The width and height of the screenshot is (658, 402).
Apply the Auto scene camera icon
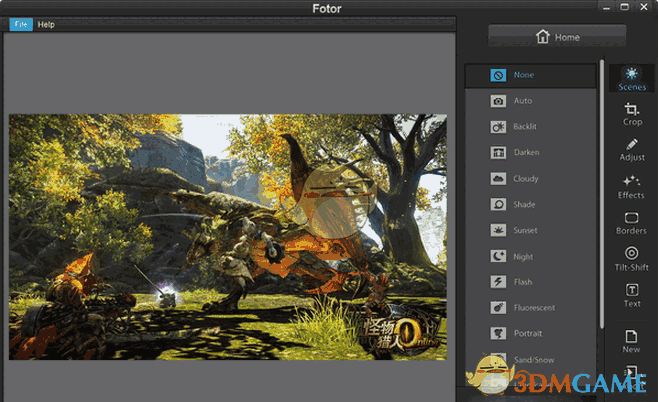pyautogui.click(x=498, y=101)
